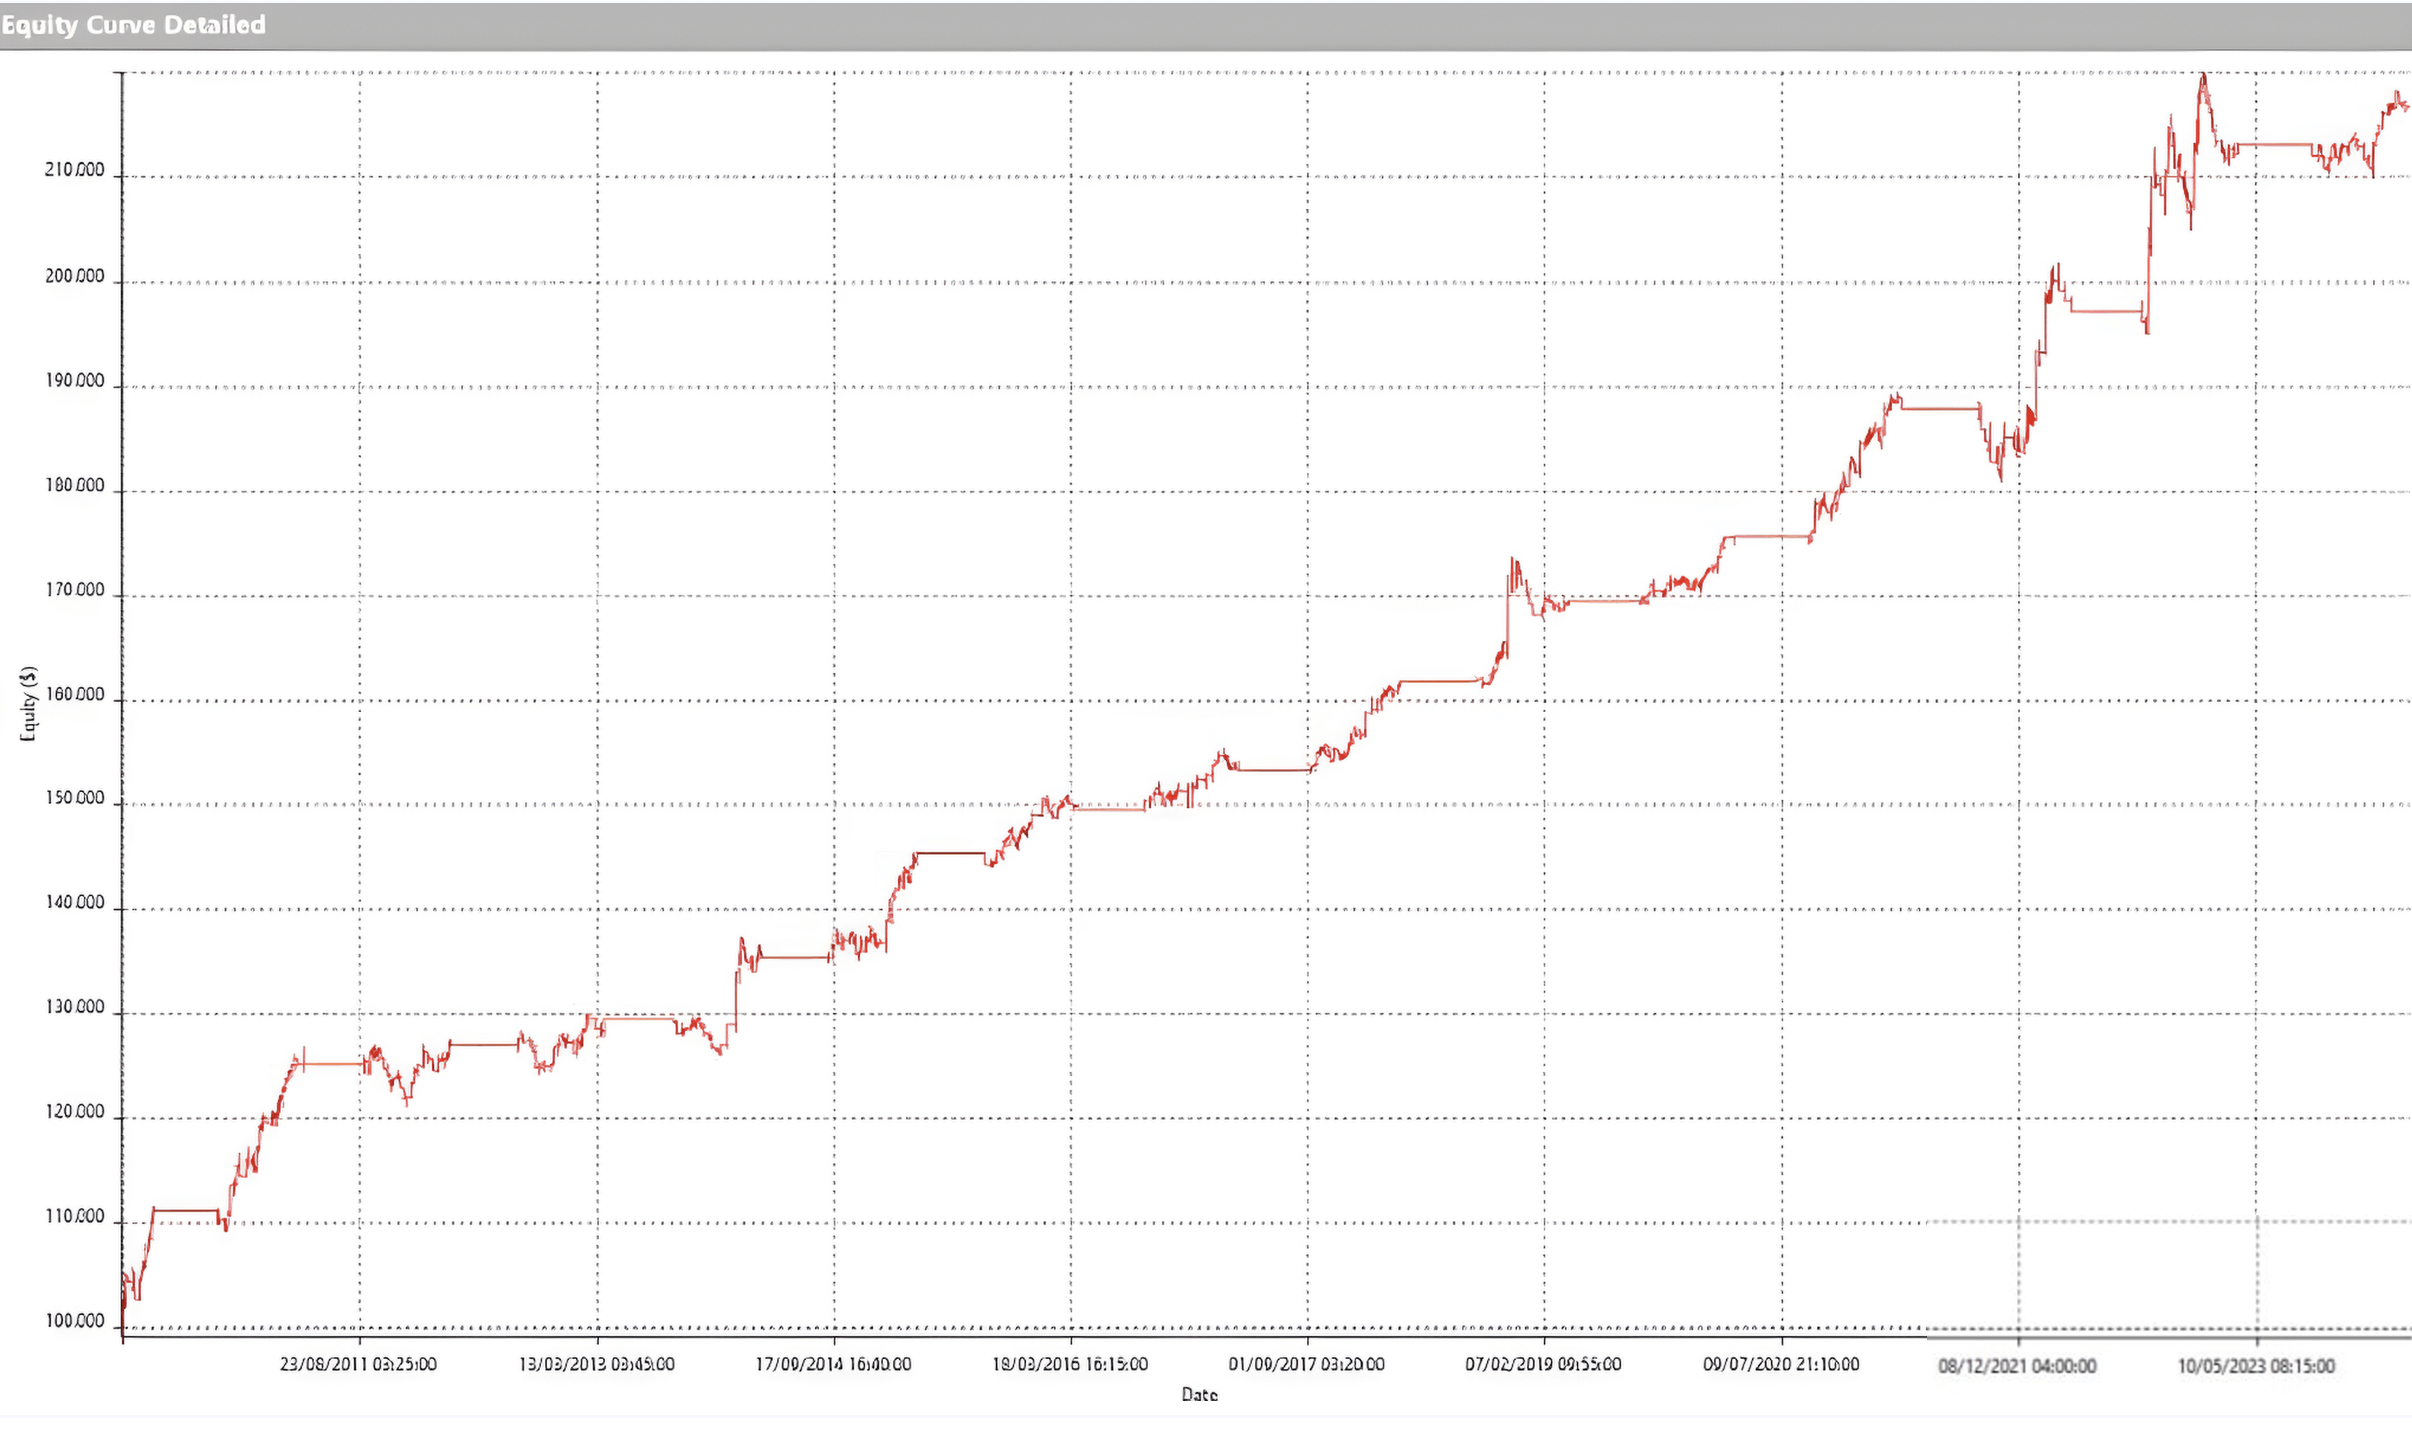Click the 160,000 equity axis label

[x=74, y=694]
